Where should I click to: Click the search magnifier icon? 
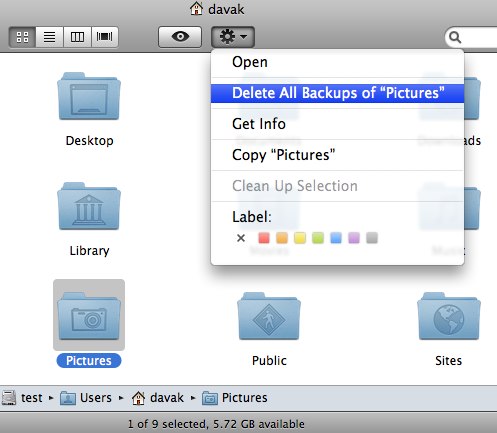click(x=455, y=37)
